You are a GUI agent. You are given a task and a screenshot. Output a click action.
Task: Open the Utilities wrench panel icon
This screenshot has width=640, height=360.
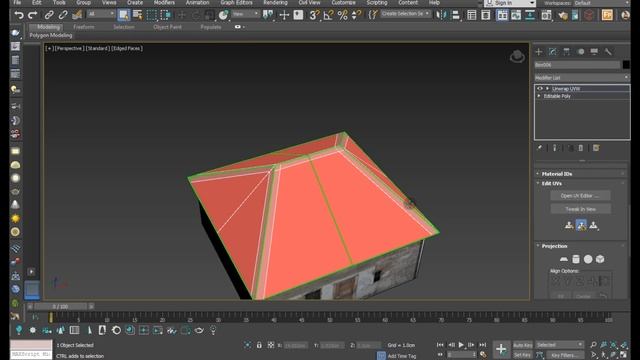click(x=608, y=51)
